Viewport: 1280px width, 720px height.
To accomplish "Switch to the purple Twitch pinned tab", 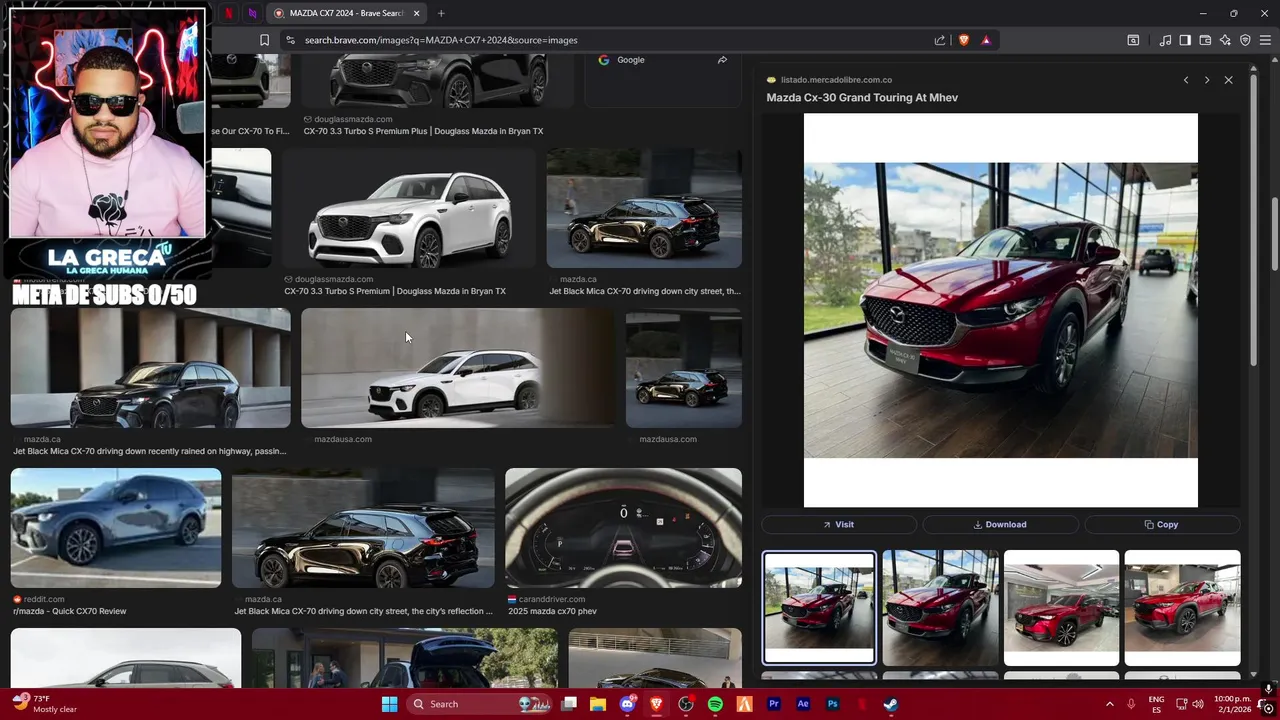I will click(x=252, y=13).
